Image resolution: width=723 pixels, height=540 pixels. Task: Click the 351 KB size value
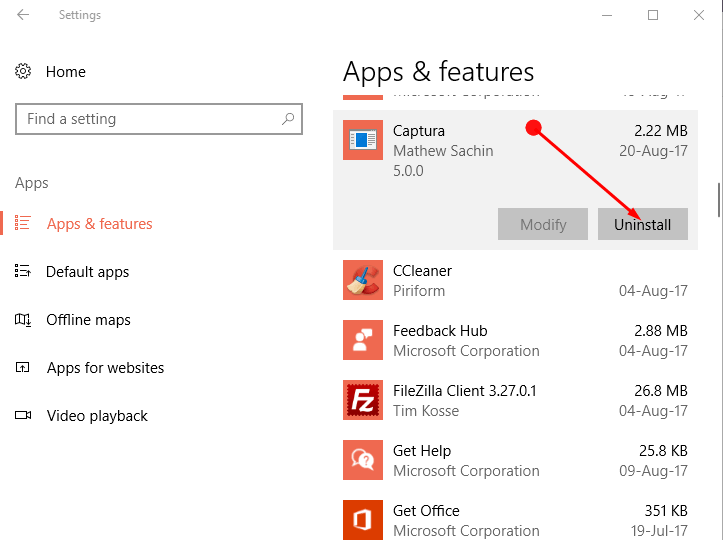pyautogui.click(x=666, y=510)
